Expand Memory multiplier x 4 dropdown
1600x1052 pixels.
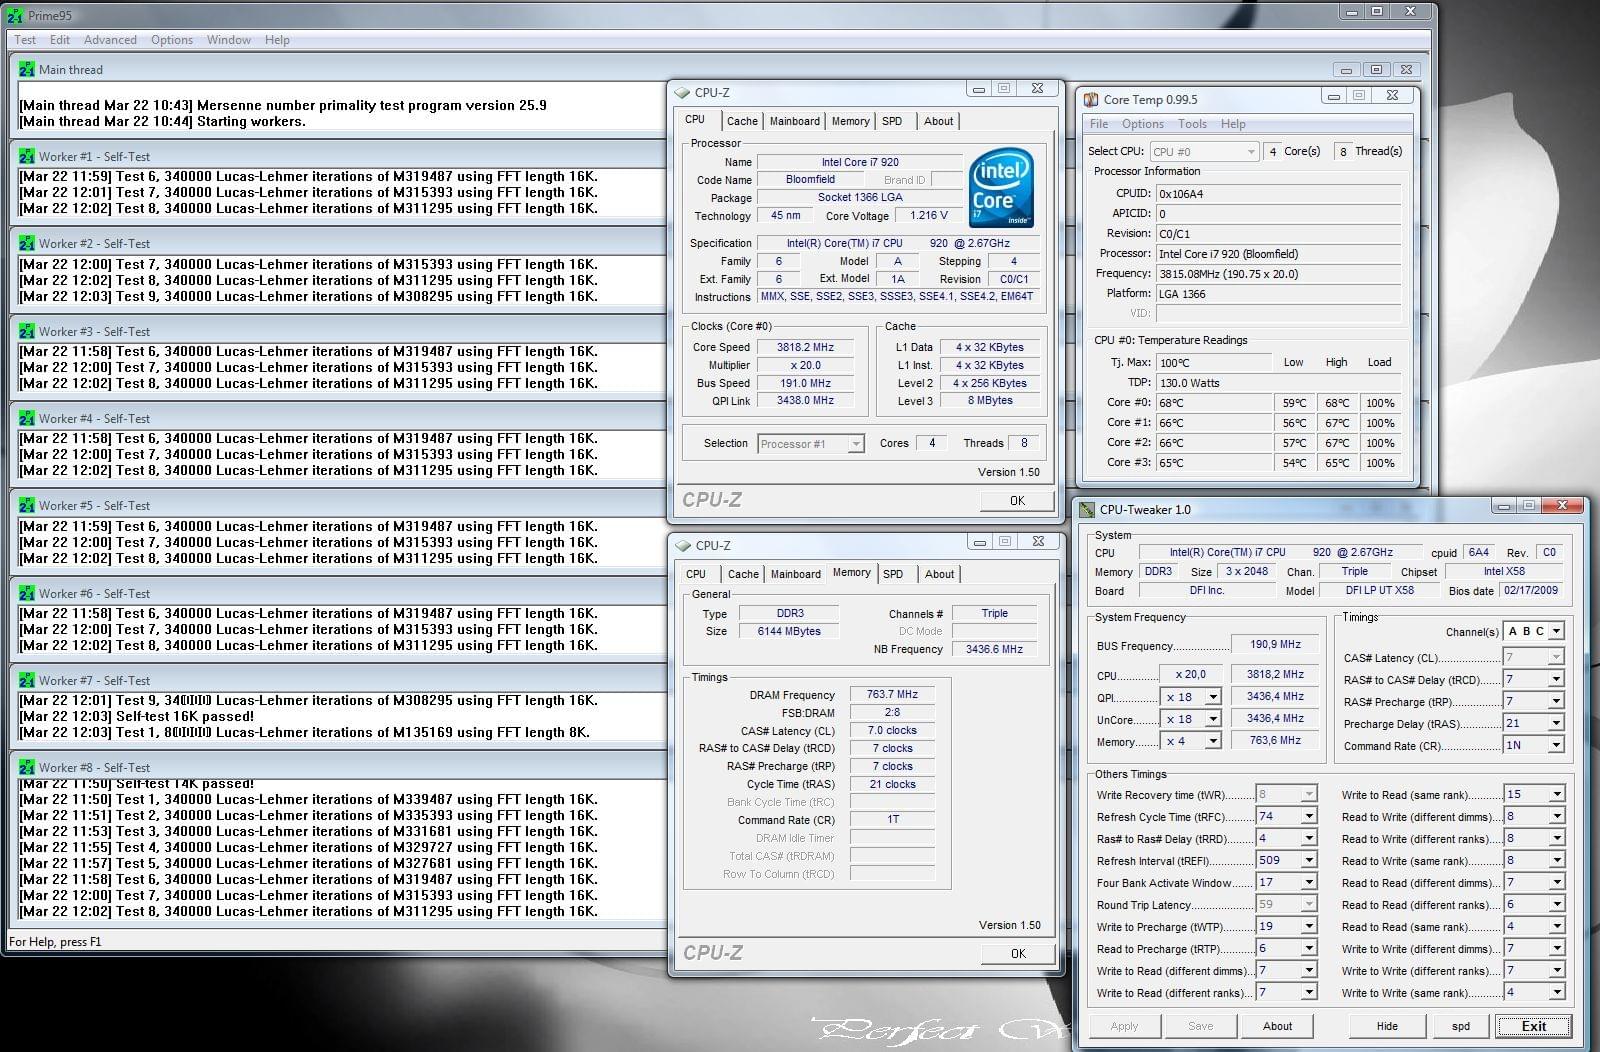[1213, 741]
